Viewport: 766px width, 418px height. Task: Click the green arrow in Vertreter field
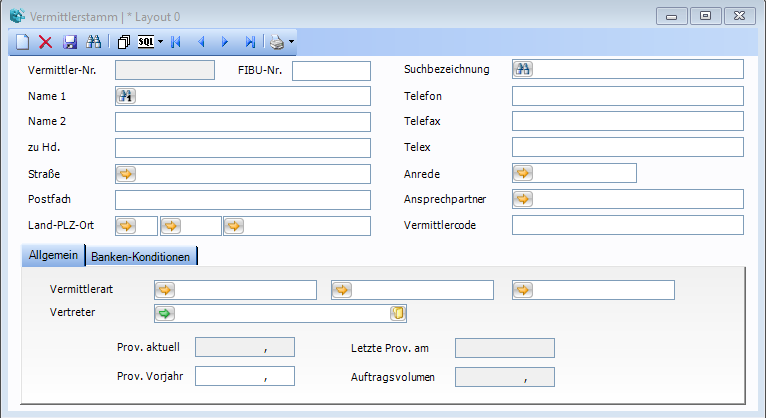165,314
